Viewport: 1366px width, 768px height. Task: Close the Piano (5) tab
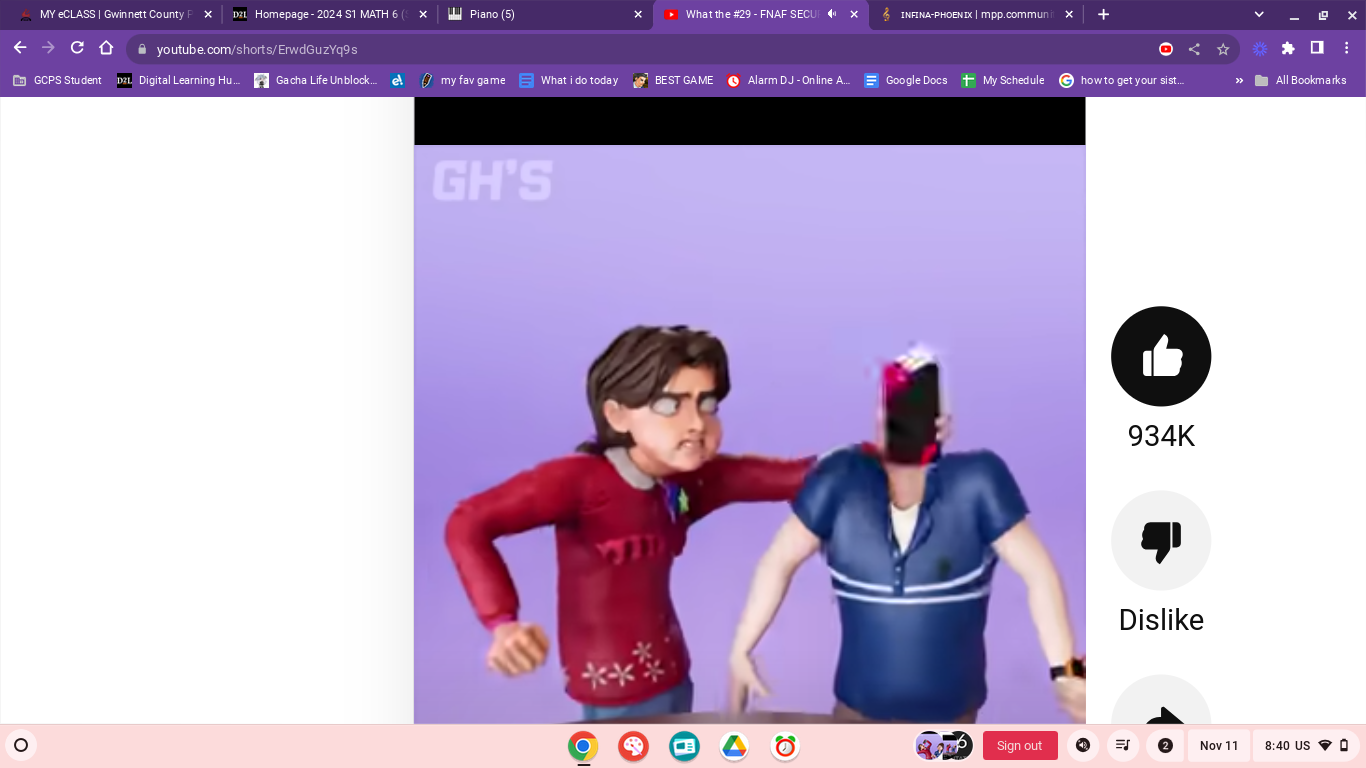(x=638, y=15)
